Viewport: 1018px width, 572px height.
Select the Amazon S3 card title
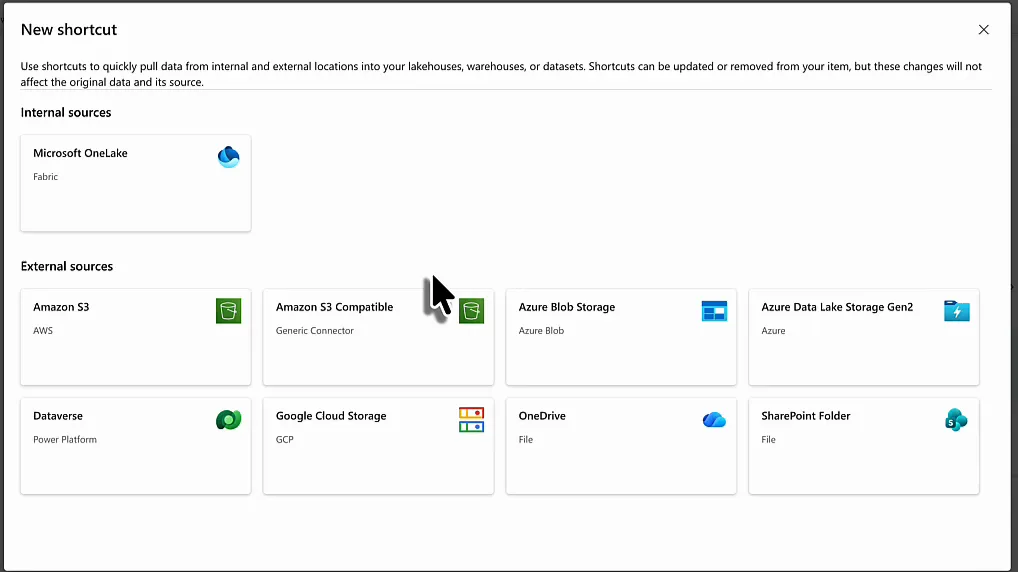tap(61, 307)
